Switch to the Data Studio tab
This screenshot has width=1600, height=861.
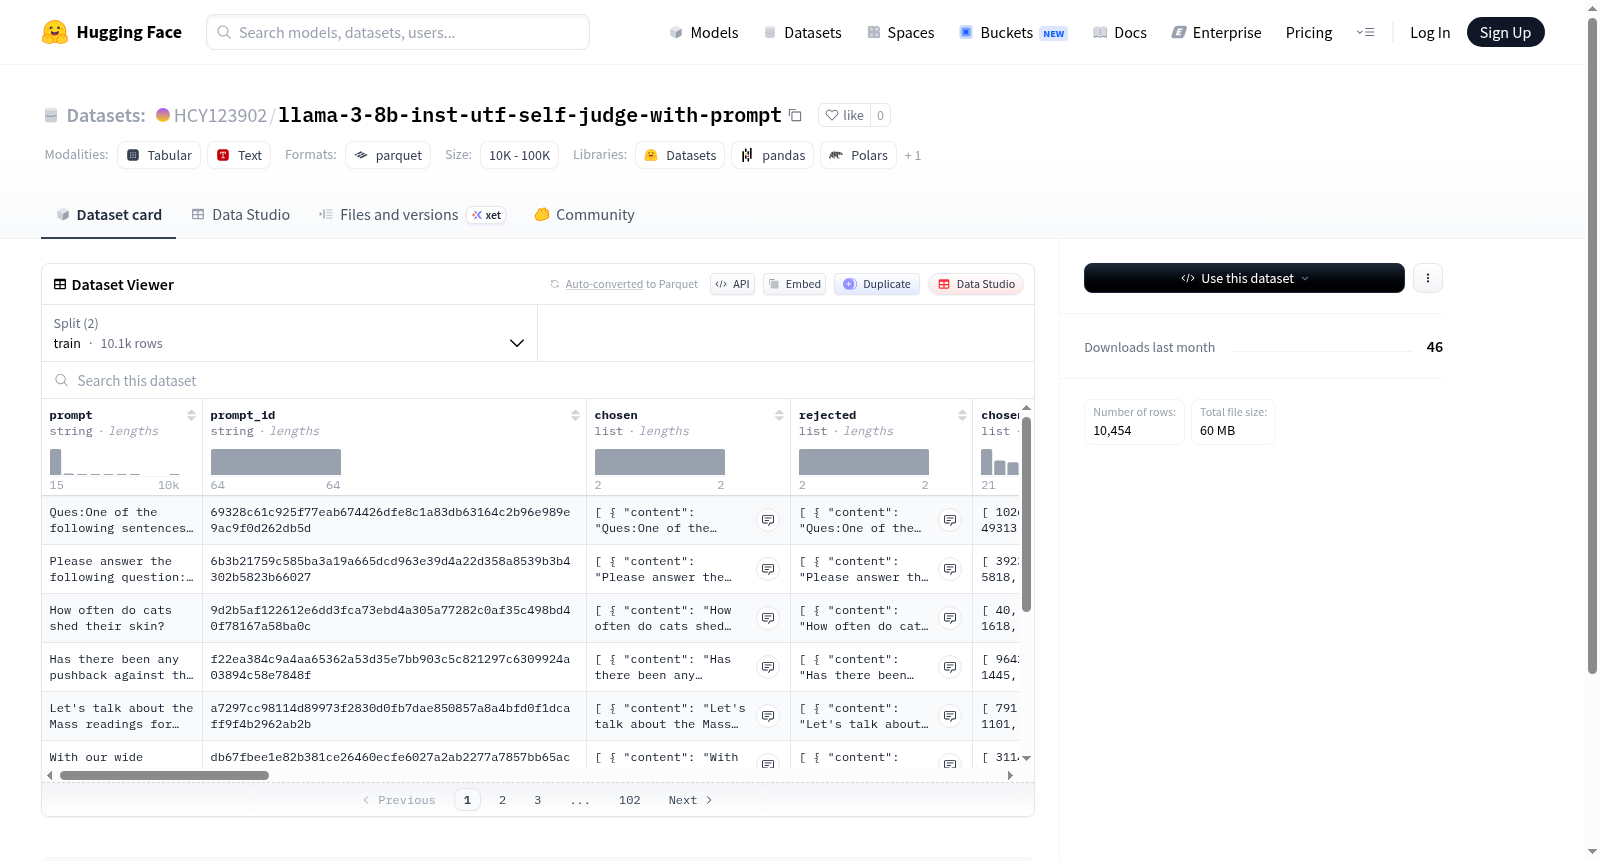241,214
